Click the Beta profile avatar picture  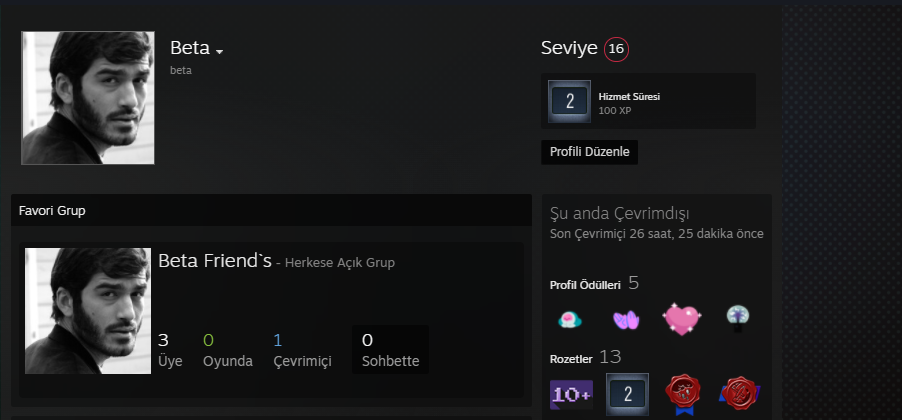click(x=88, y=98)
